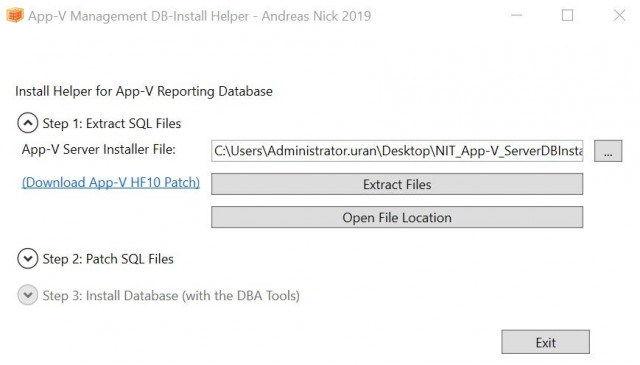
Task: Select the "Step 2: Patch SQL Files" header text
Action: point(108,259)
